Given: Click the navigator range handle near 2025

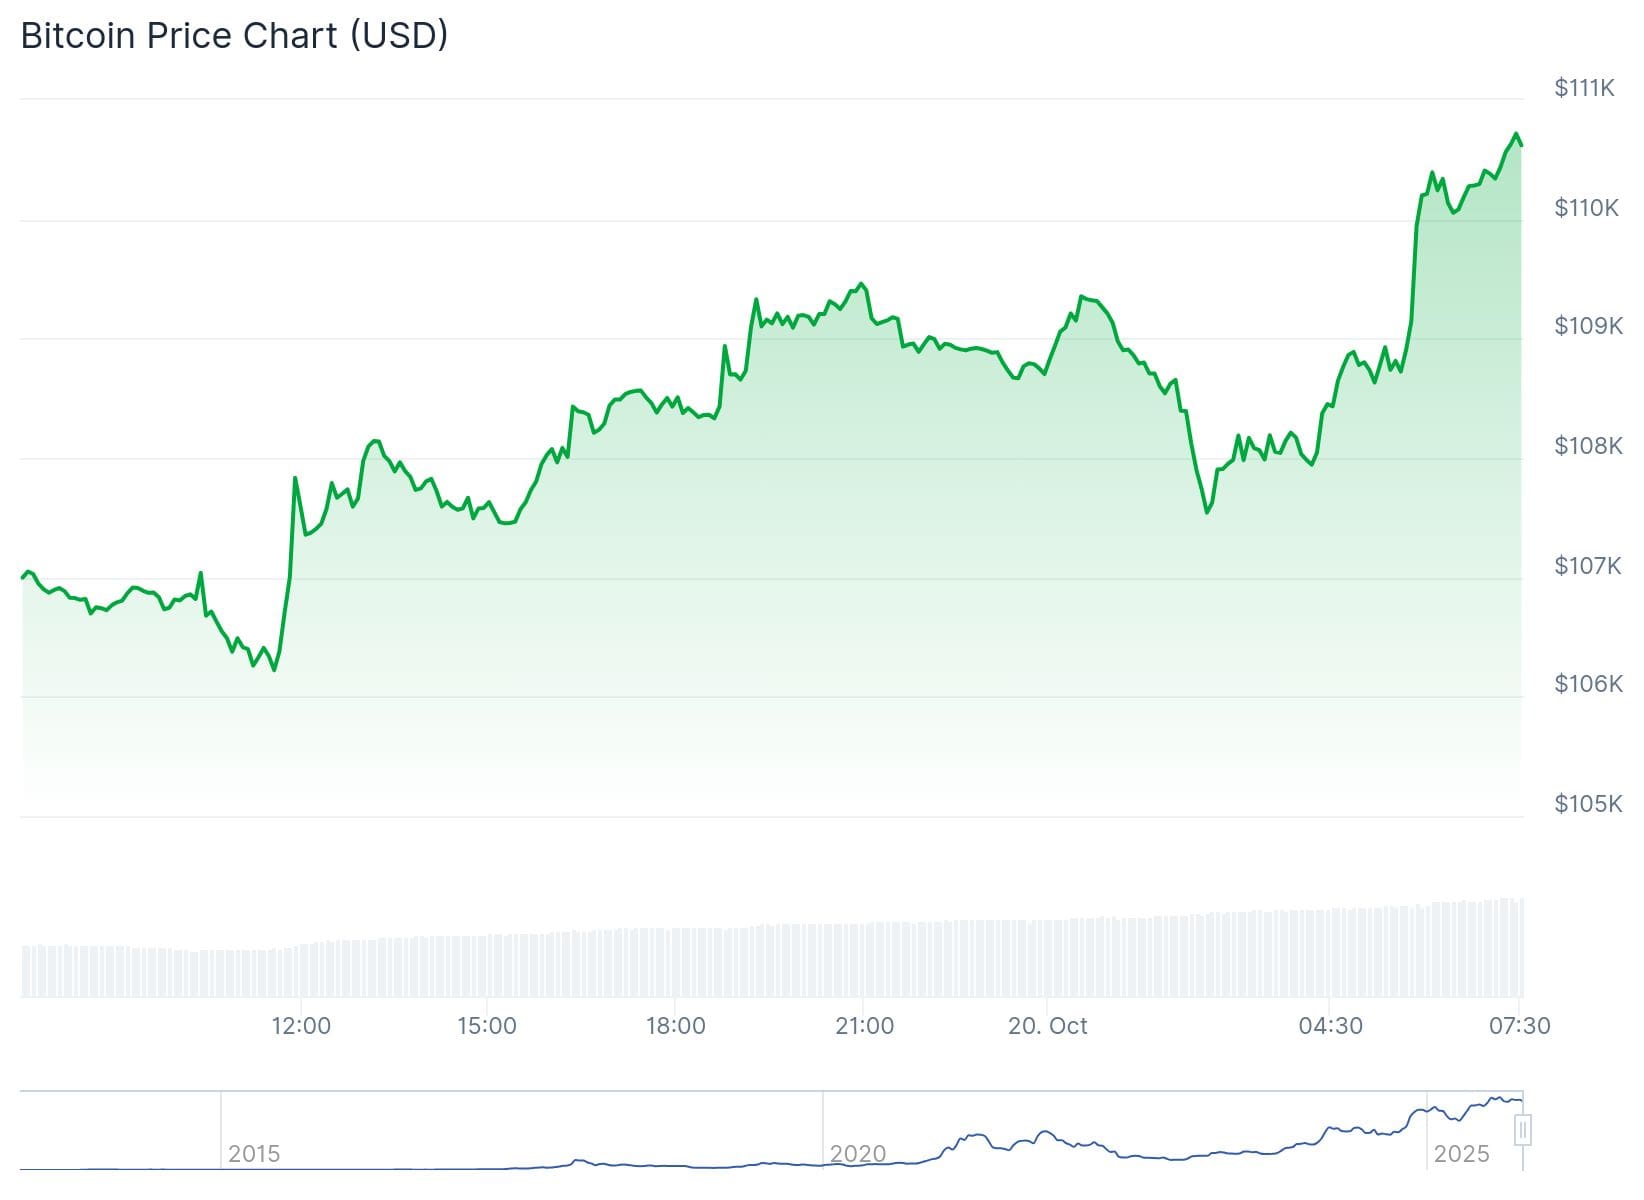Looking at the screenshot, I should [x=1522, y=1130].
